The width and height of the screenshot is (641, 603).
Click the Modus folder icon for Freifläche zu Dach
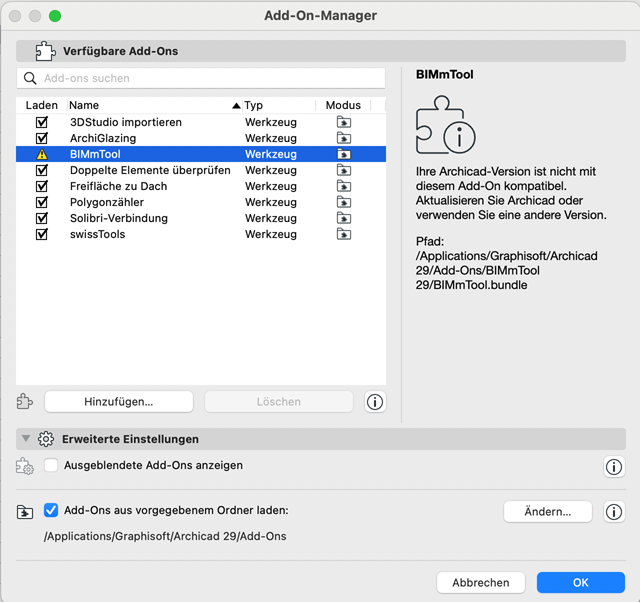[x=344, y=186]
